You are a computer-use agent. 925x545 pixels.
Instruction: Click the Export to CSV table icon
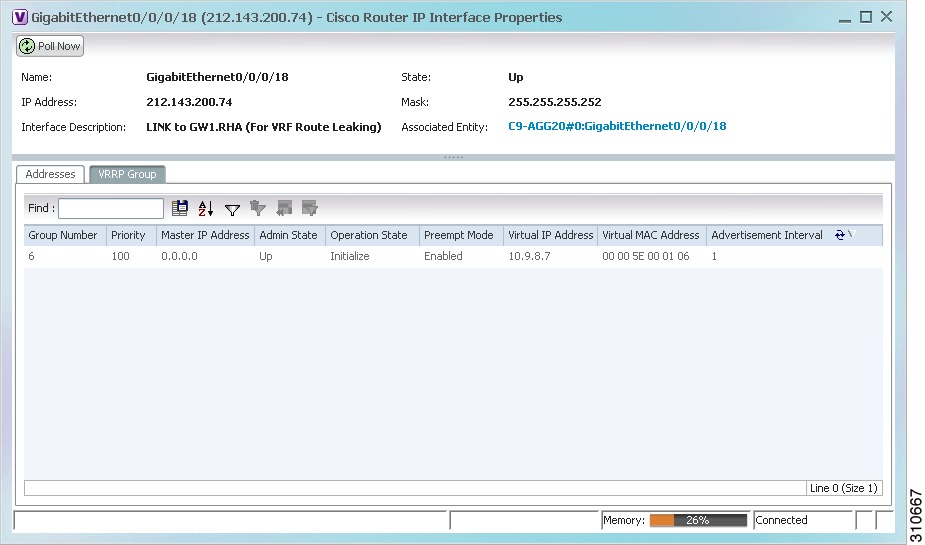179,208
